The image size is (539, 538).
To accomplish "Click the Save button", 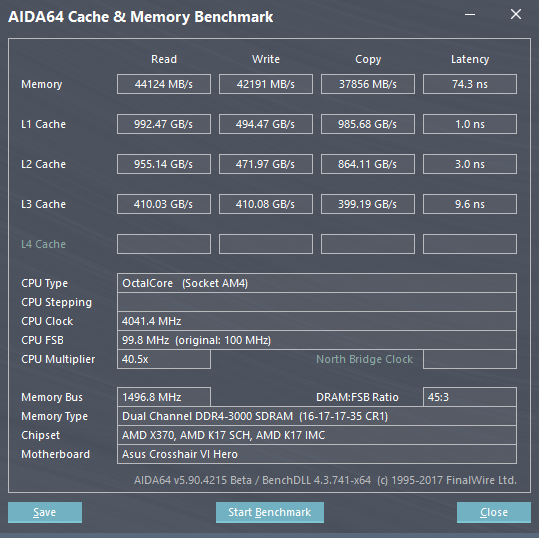I will tap(45, 512).
